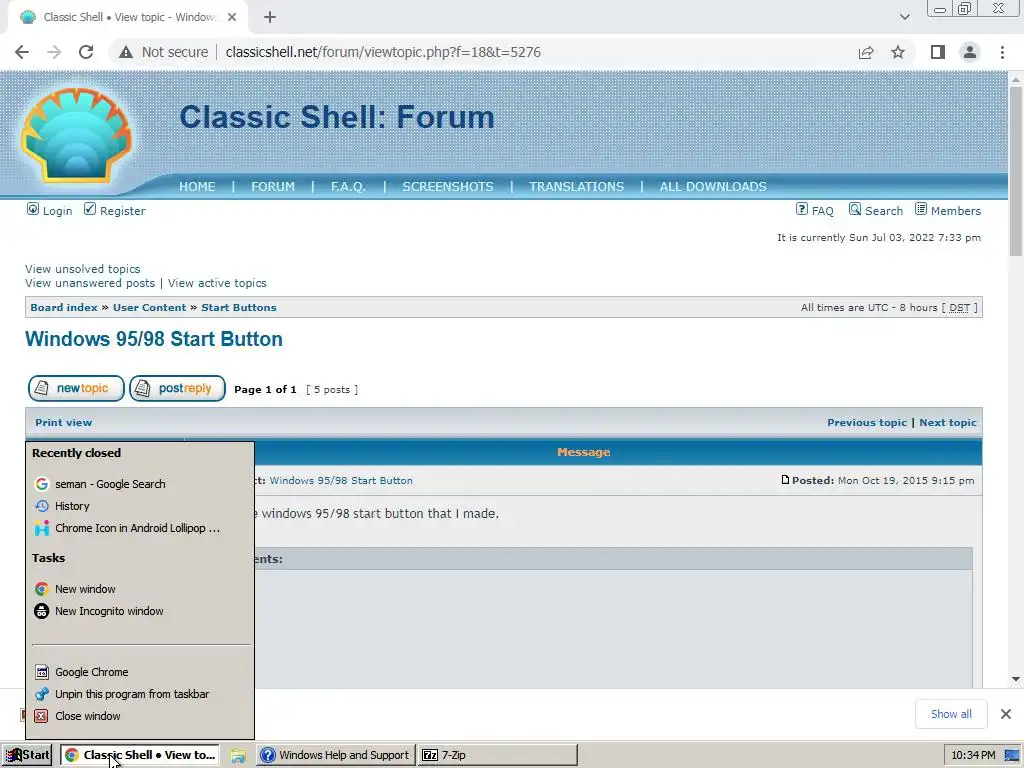Click the newtopic button
The width and height of the screenshot is (1024, 768).
coord(76,389)
